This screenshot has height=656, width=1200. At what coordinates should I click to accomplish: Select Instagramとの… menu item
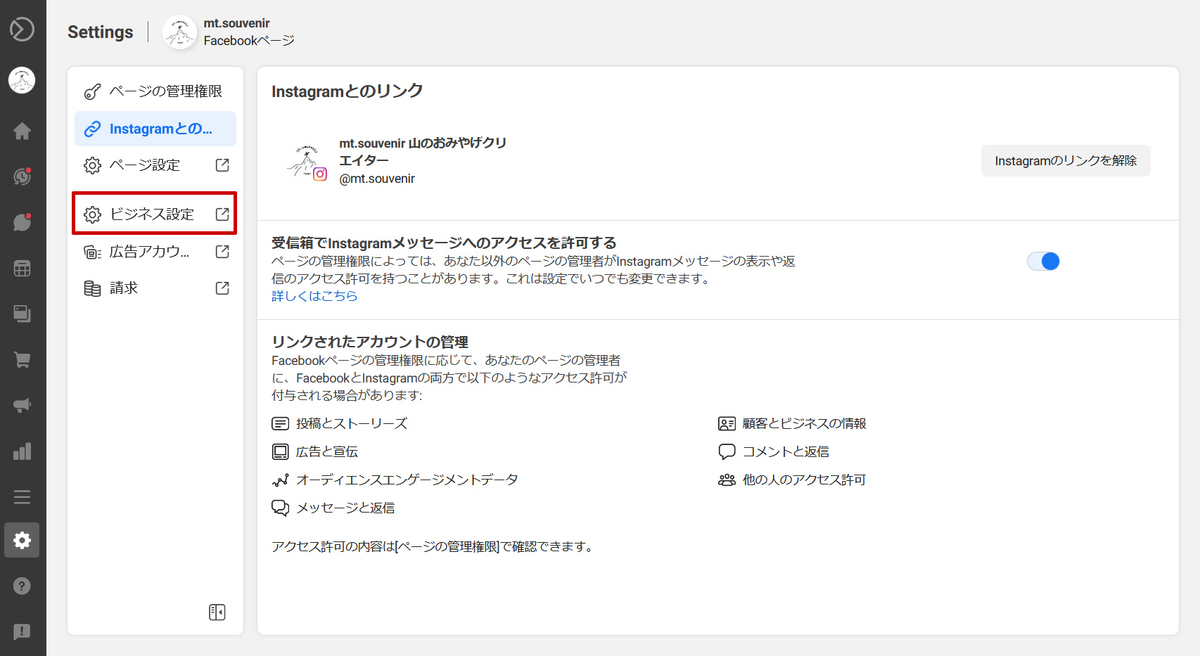(155, 128)
